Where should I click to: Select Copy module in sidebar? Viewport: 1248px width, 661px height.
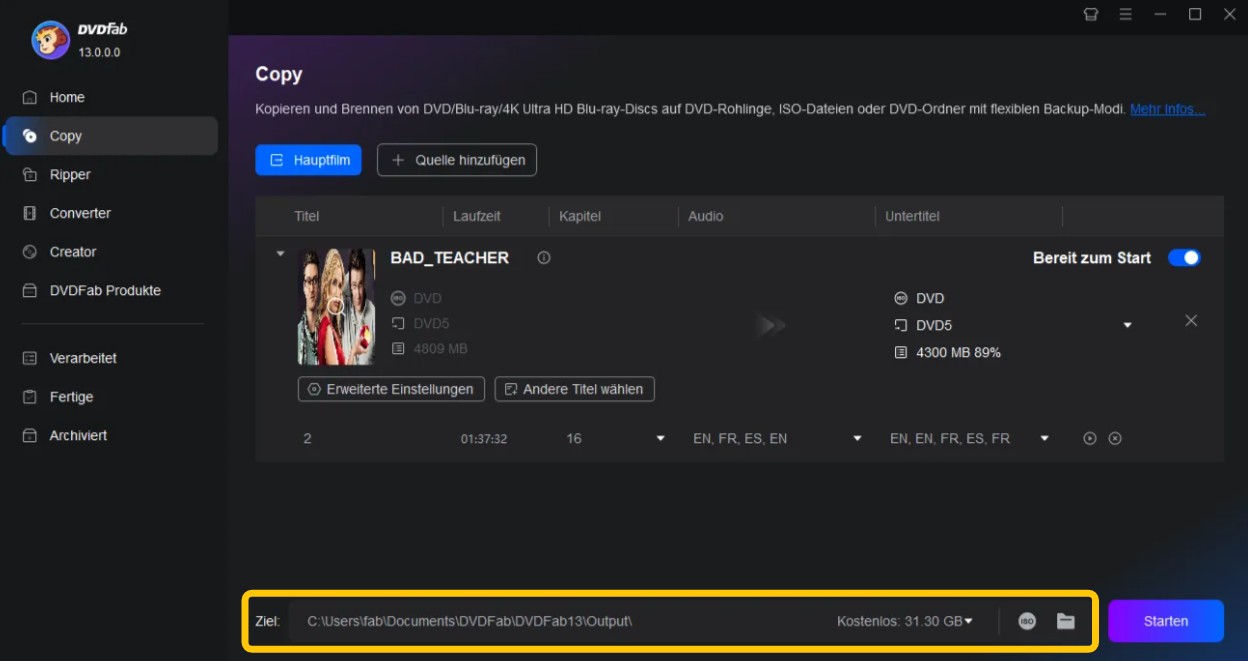pyautogui.click(x=110, y=136)
